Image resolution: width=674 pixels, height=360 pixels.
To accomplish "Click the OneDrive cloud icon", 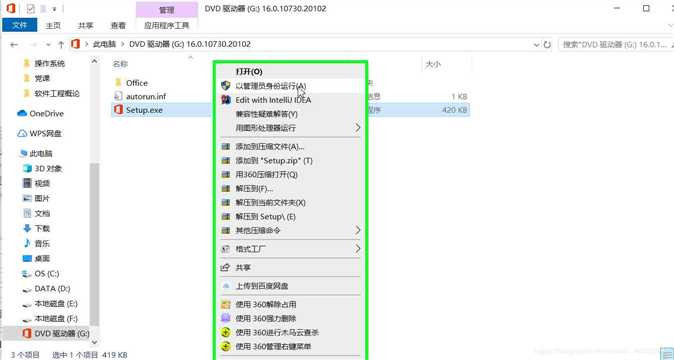I will 22,113.
